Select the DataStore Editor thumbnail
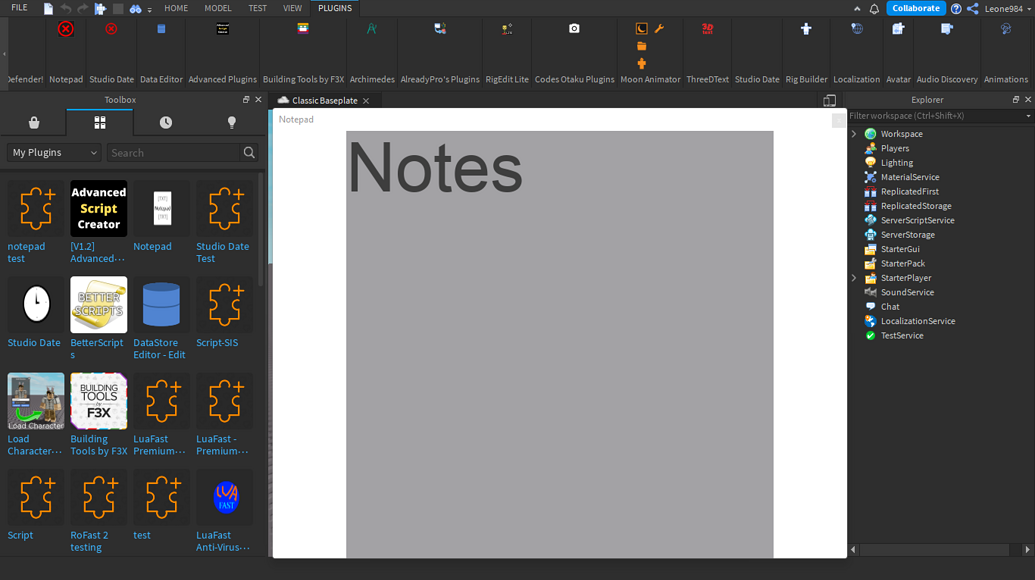 point(161,305)
